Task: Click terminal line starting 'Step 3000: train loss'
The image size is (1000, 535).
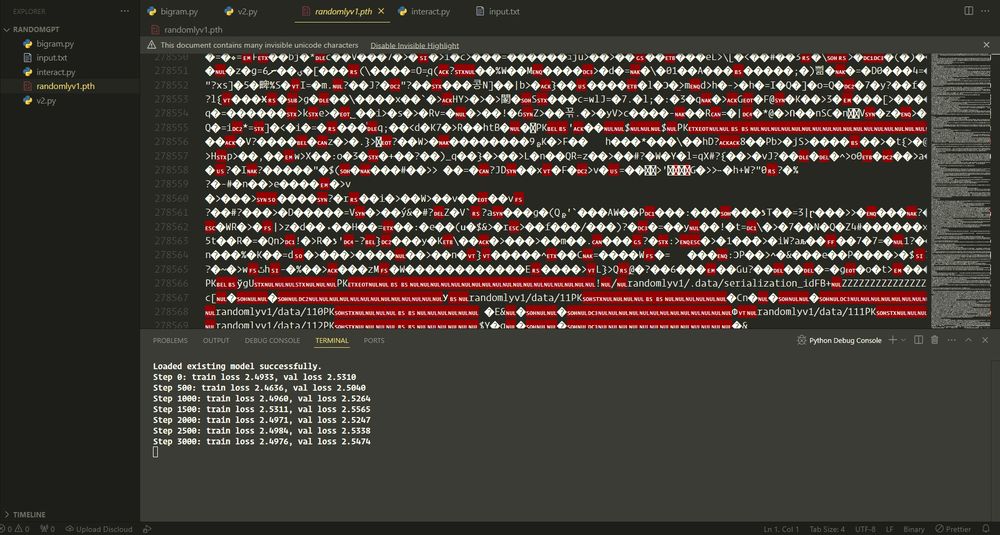Action: [x=261, y=441]
